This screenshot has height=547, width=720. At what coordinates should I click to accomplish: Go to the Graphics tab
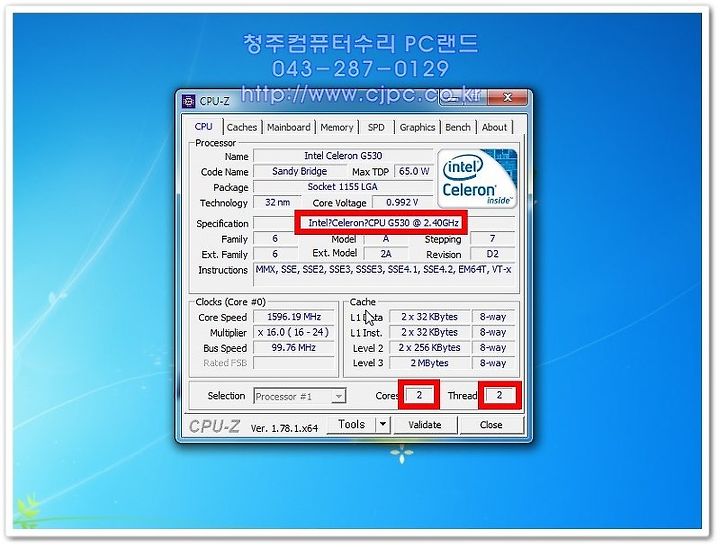click(417, 127)
